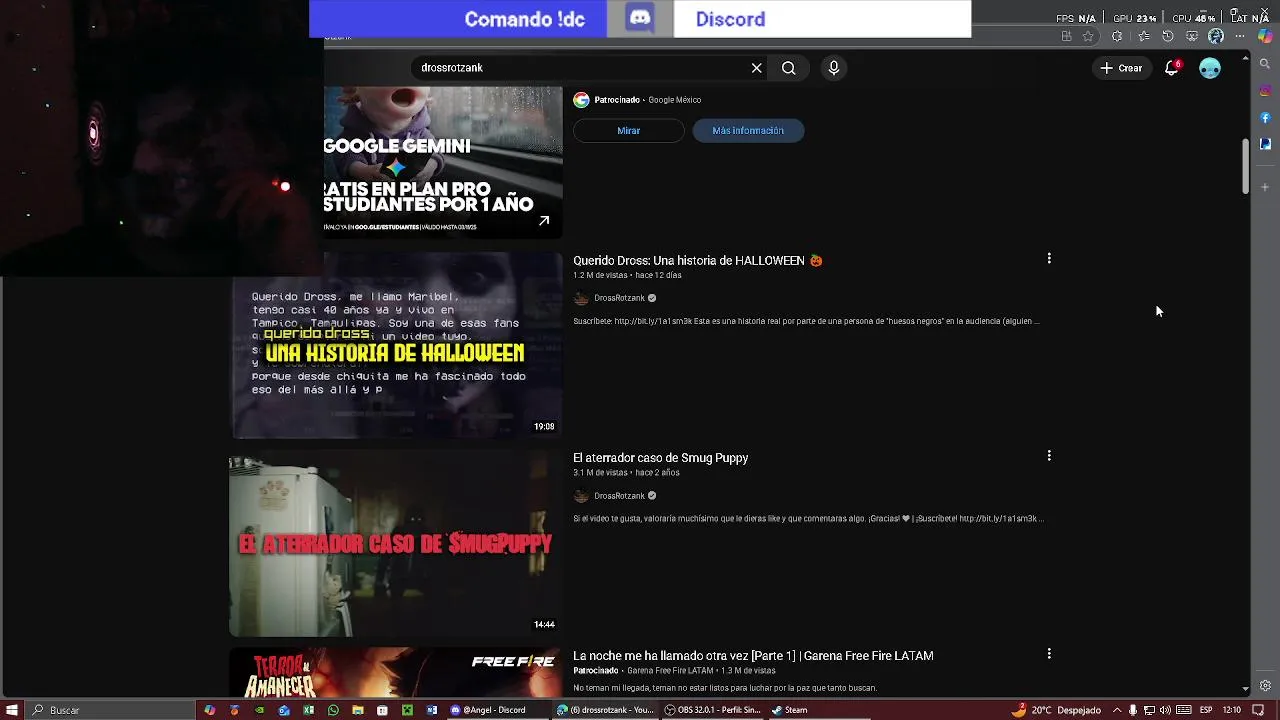
Task: Add a site with sidebar plus icon
Action: click(x=1265, y=187)
